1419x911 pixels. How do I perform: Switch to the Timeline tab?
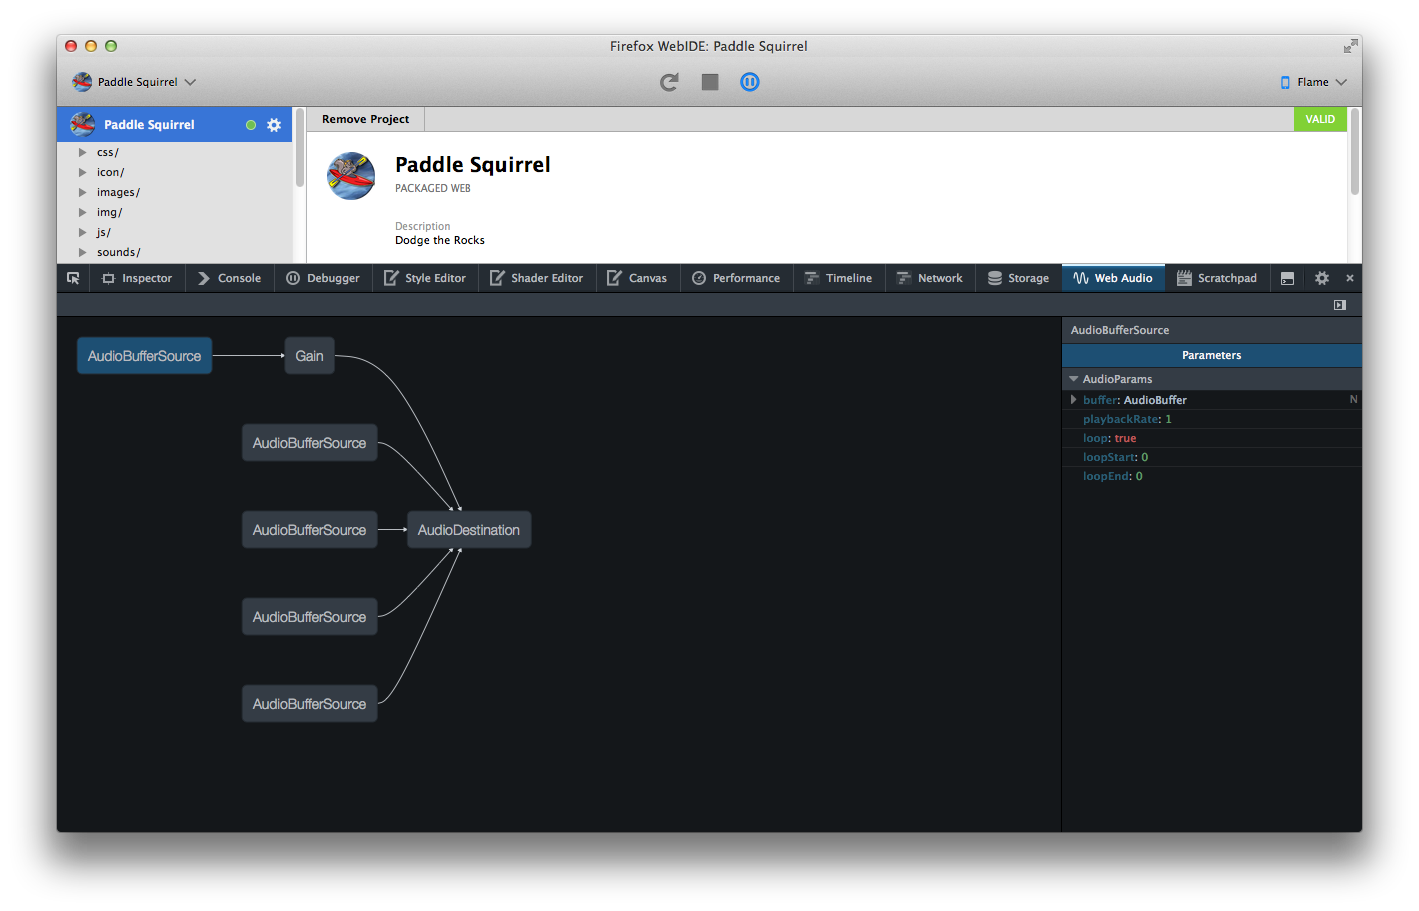pos(839,278)
